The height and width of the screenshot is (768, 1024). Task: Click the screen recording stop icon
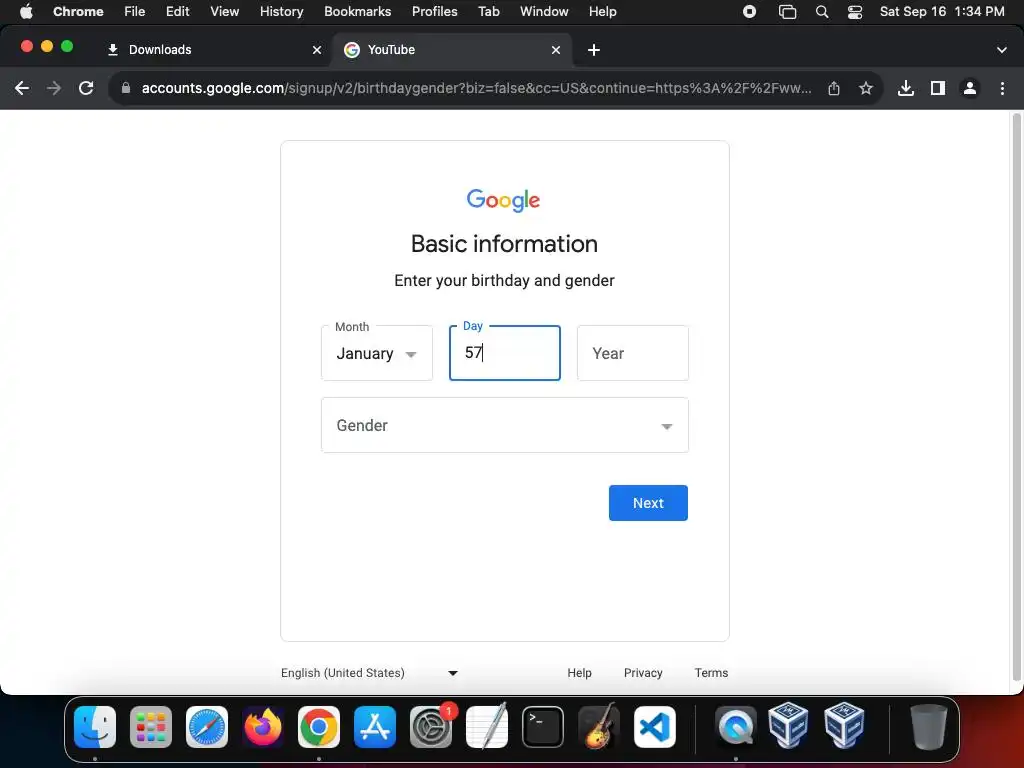click(750, 12)
